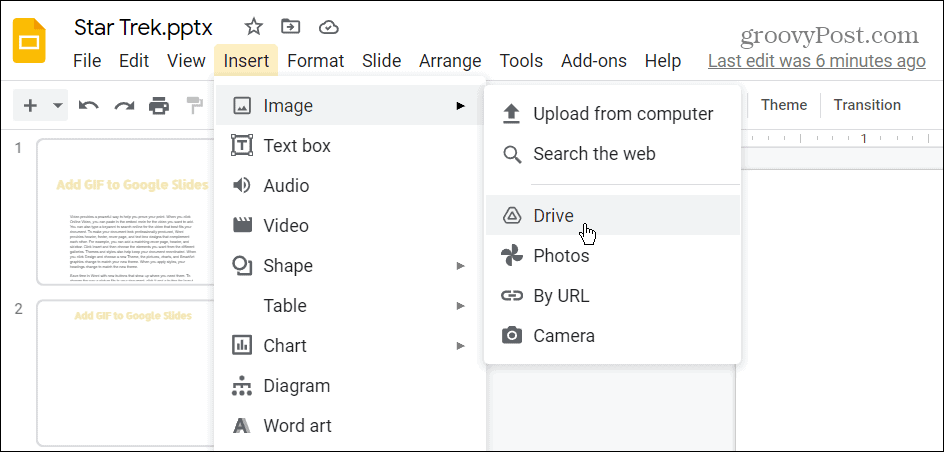Click the By URL chain link icon
Image resolution: width=944 pixels, height=452 pixels.
coord(512,296)
